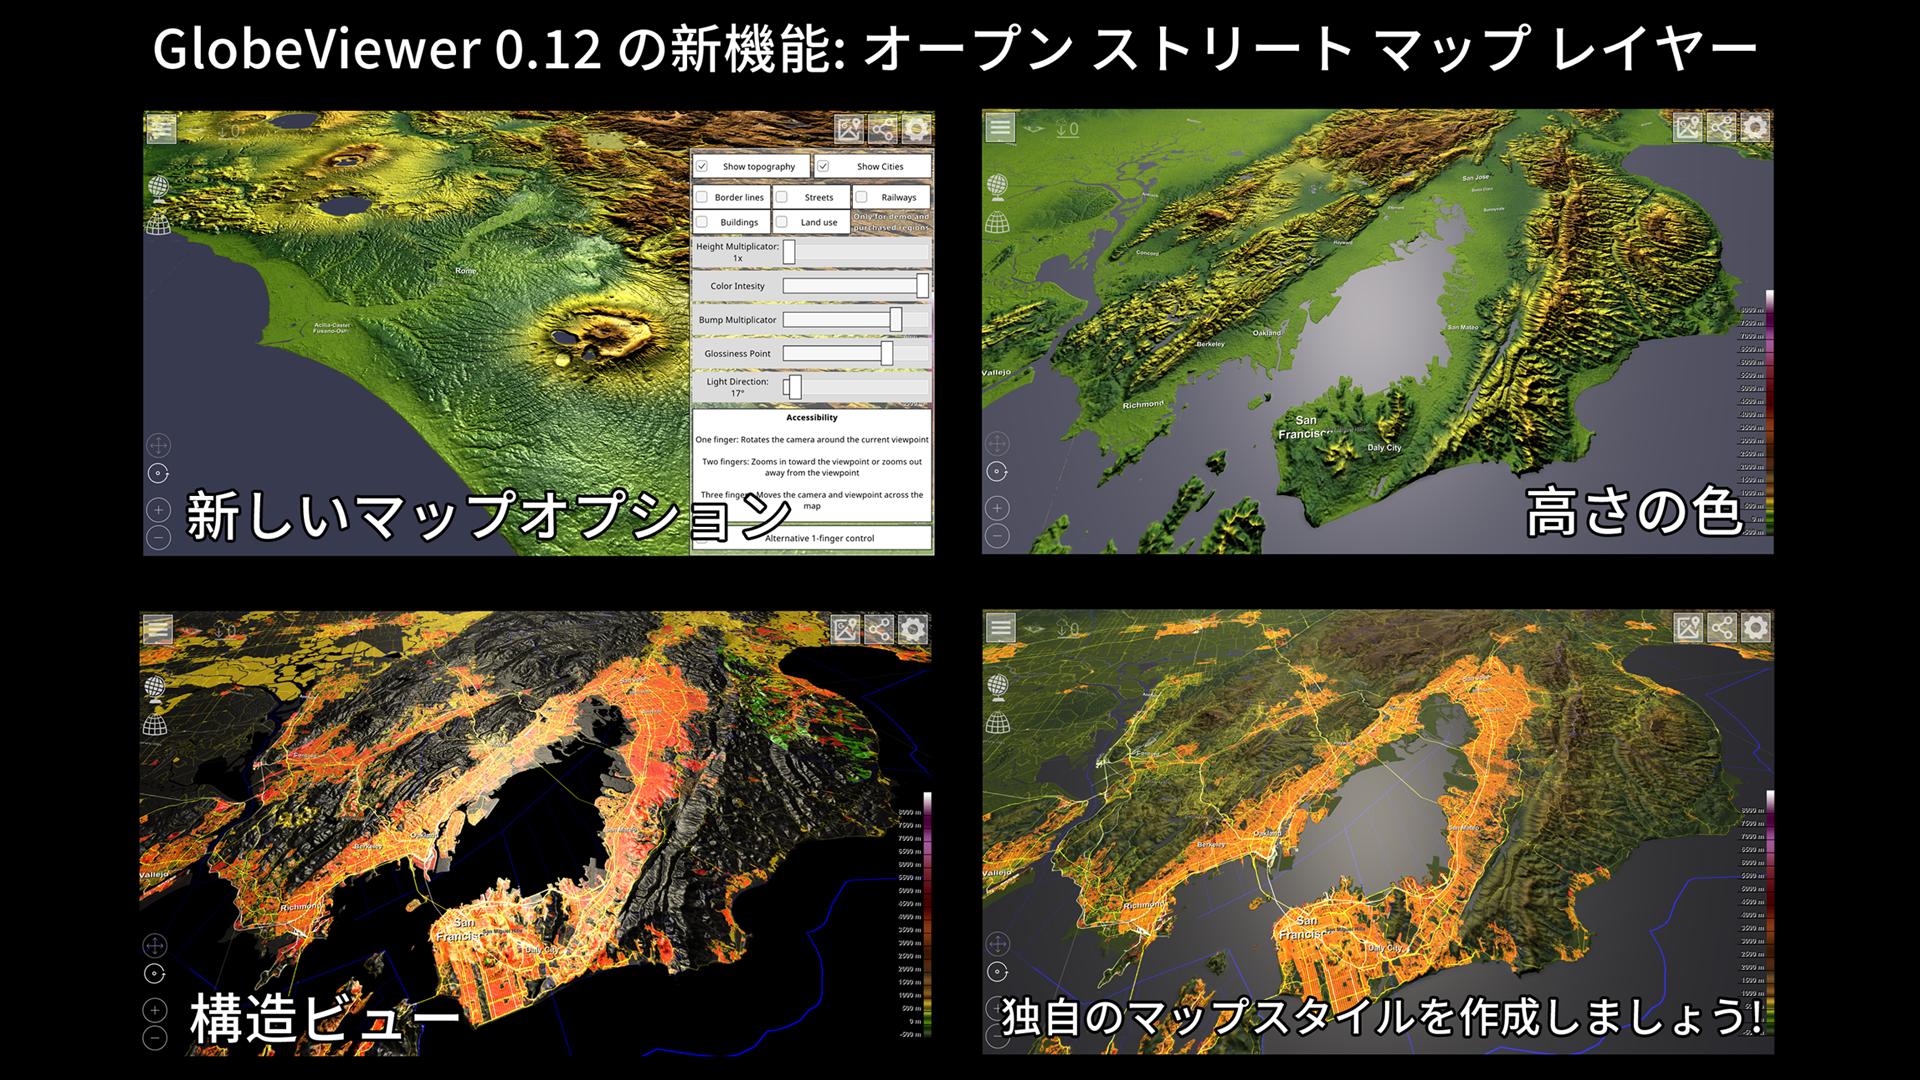The width and height of the screenshot is (1920, 1080).
Task: Click the Accessibility heading in options panel
Action: (x=812, y=417)
